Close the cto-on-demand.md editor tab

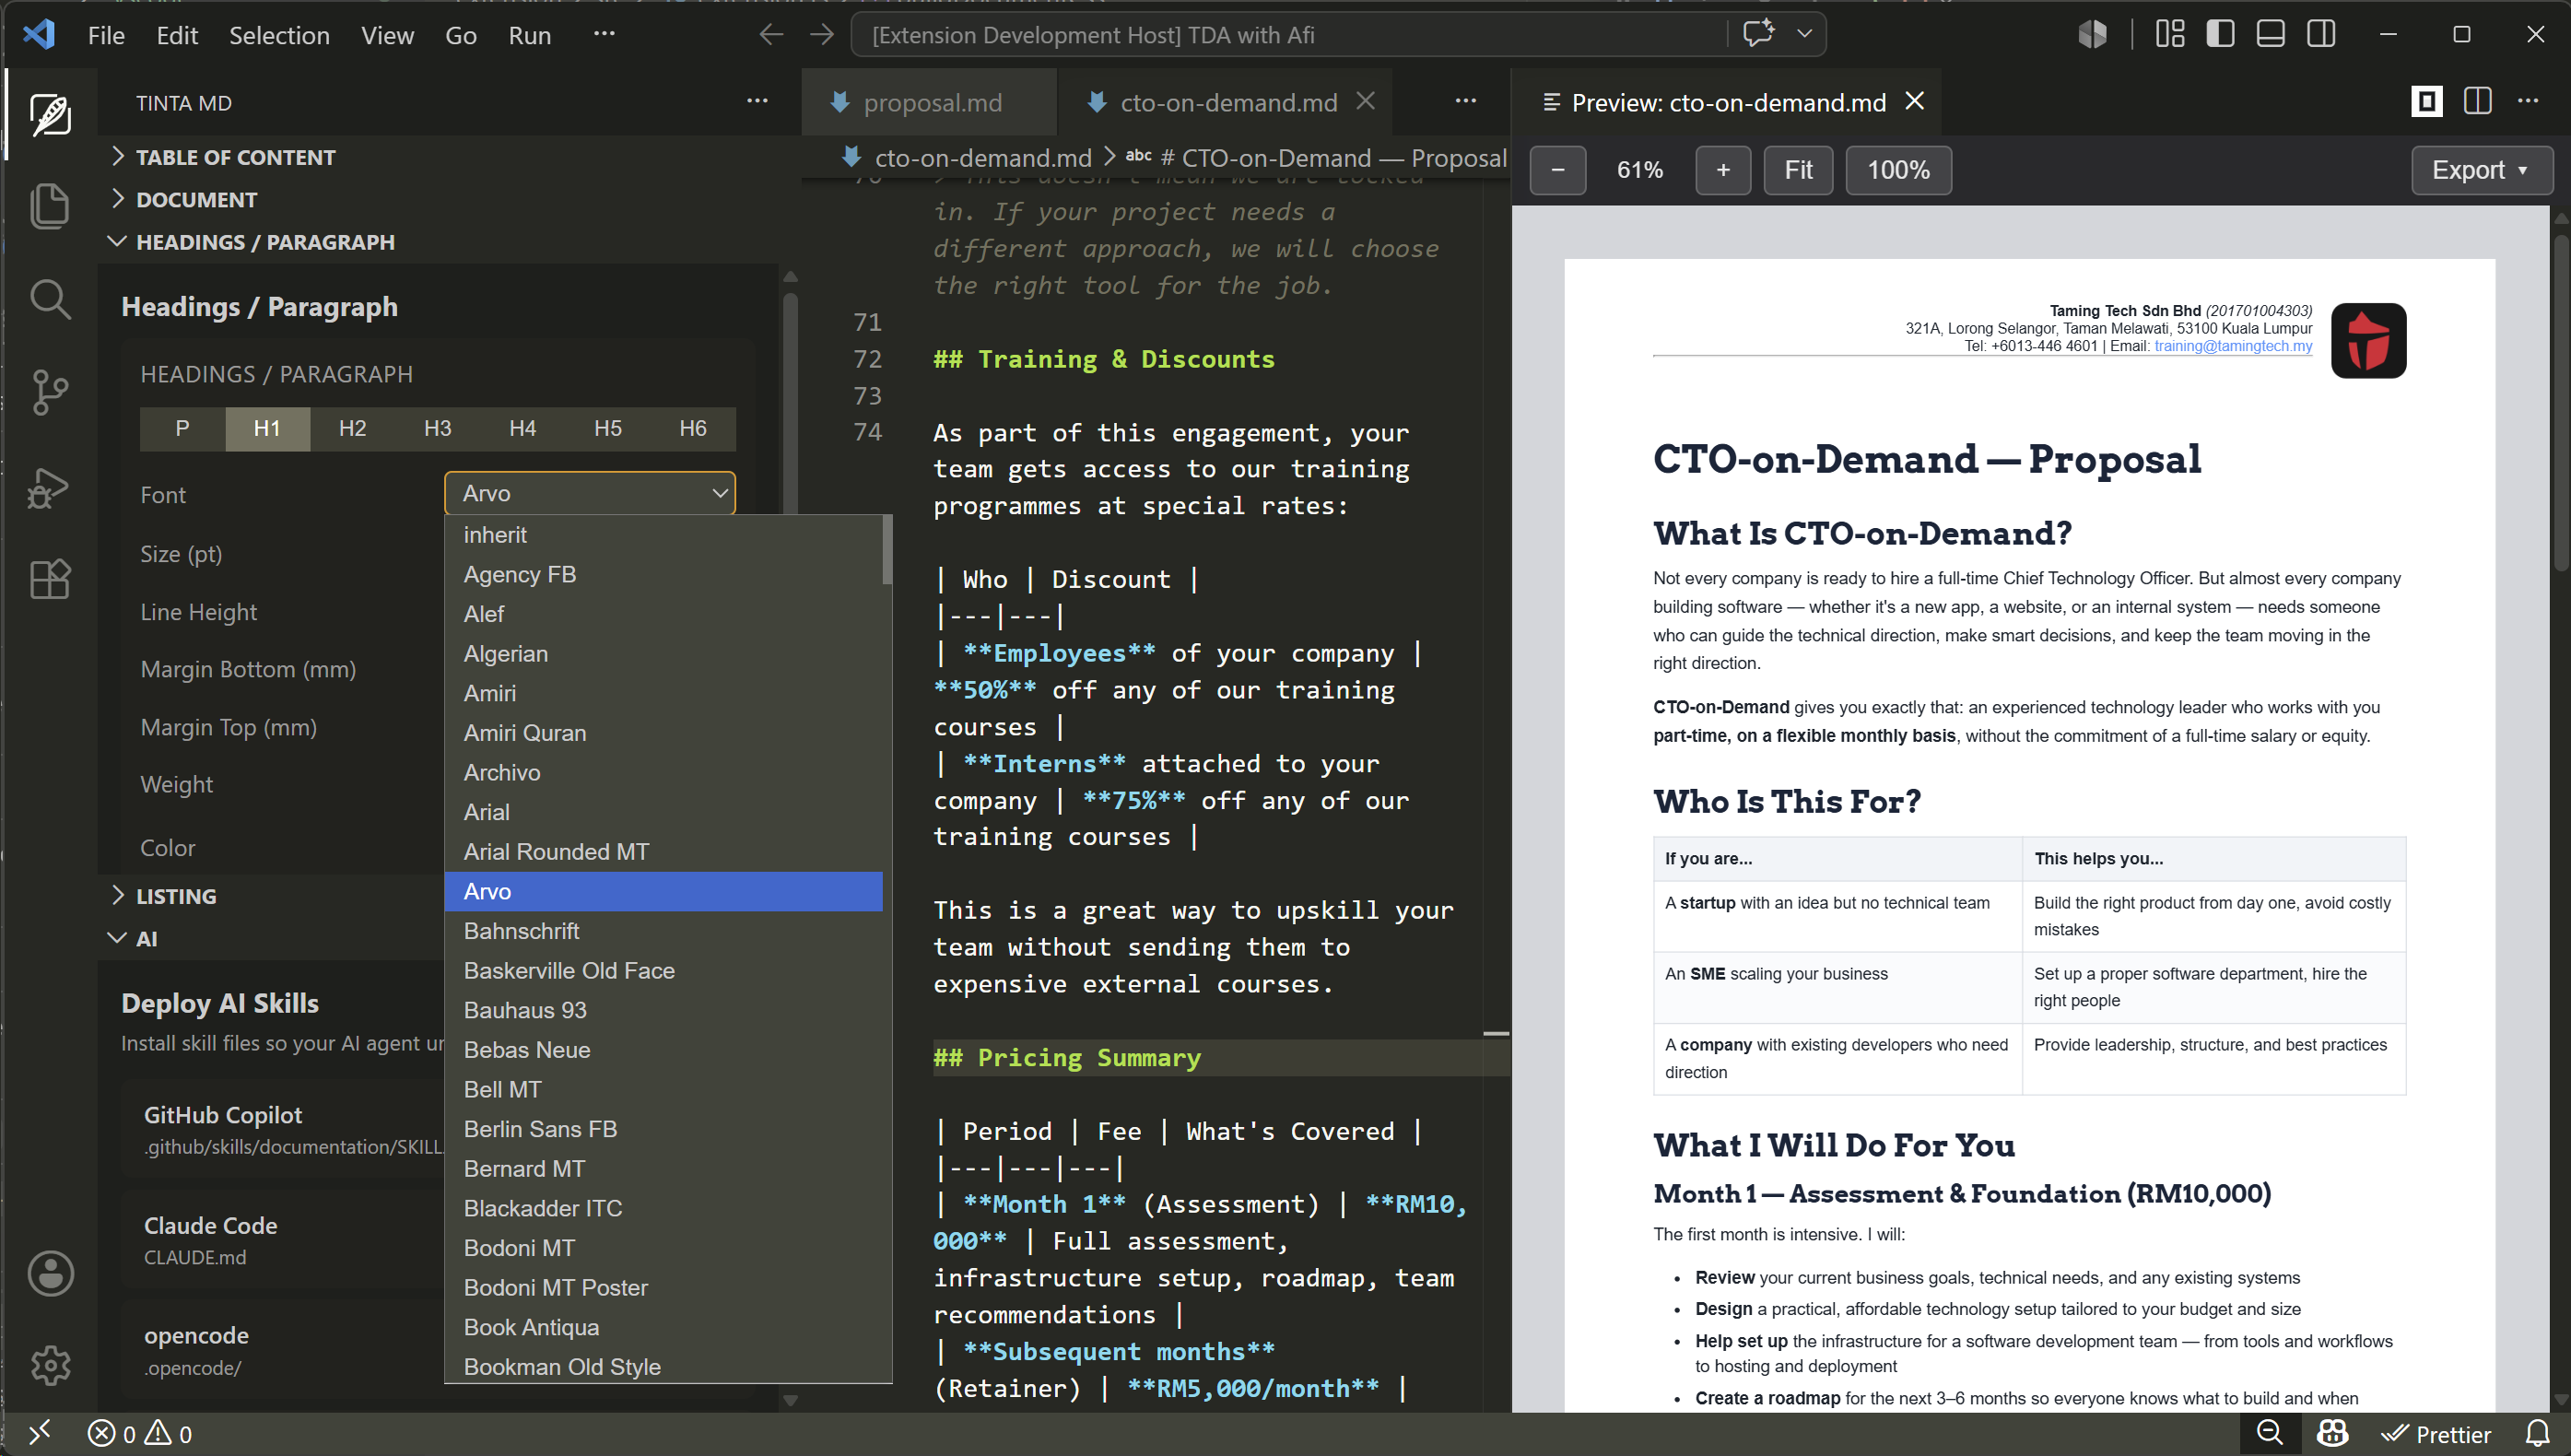point(1365,101)
